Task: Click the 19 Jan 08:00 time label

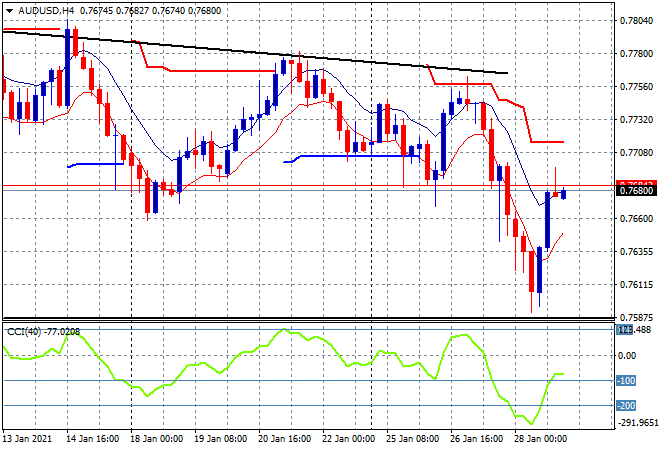Action: [220, 439]
